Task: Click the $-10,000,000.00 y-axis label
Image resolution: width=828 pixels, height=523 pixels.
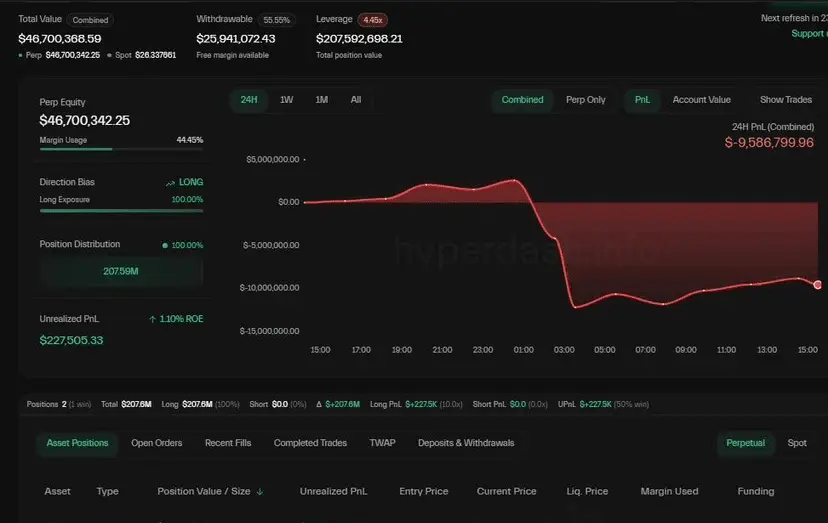Action: [269, 287]
